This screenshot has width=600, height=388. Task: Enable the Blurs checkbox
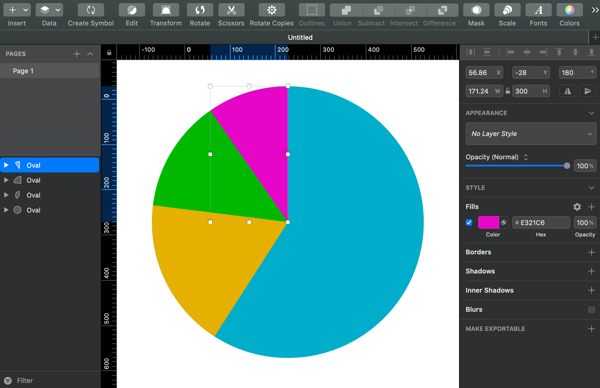point(591,309)
